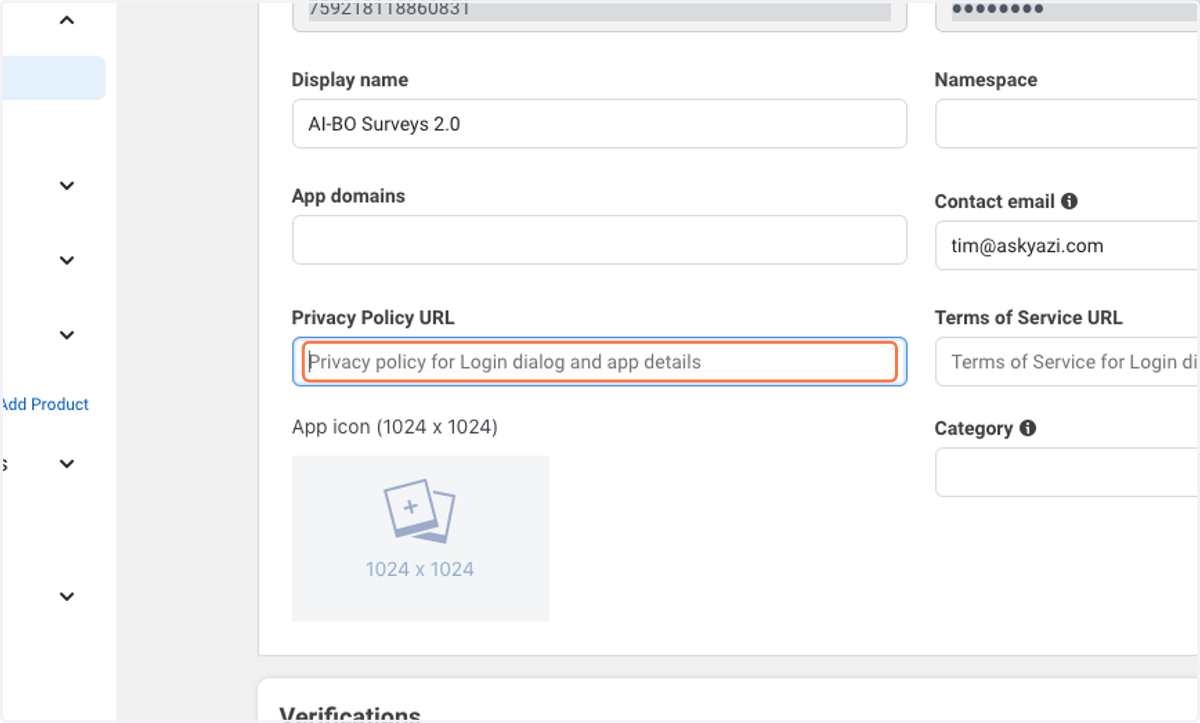This screenshot has height=723, width=1200.
Task: Click the "App domains" label
Action: [348, 196]
